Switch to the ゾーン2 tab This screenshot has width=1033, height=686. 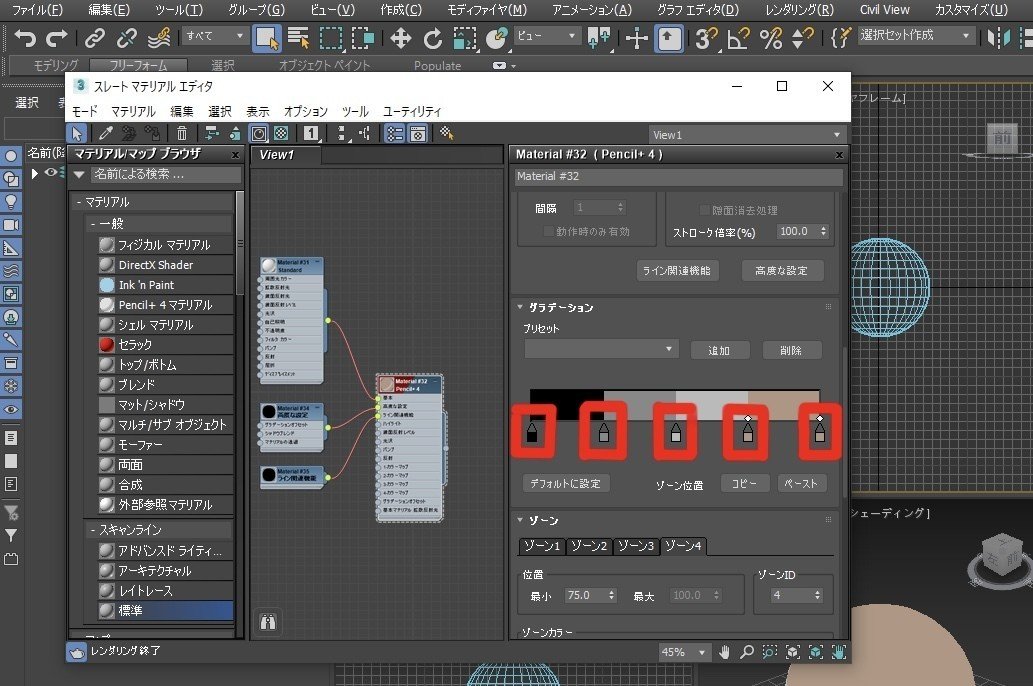(588, 546)
